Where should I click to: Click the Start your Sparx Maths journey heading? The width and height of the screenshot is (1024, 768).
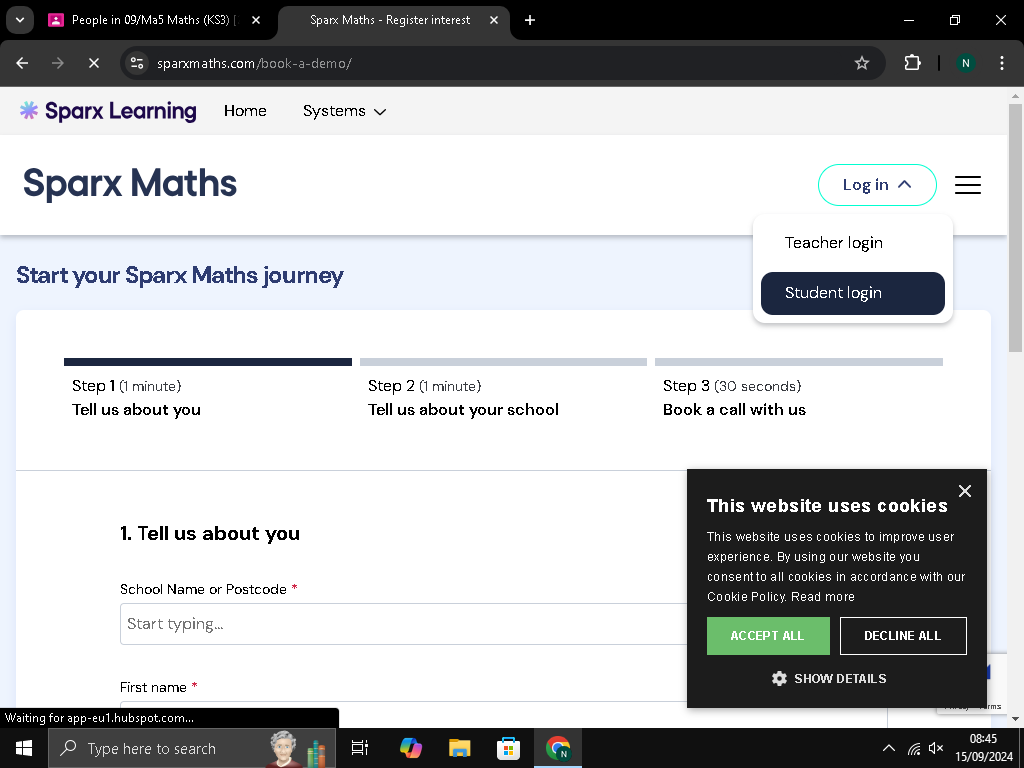[180, 276]
